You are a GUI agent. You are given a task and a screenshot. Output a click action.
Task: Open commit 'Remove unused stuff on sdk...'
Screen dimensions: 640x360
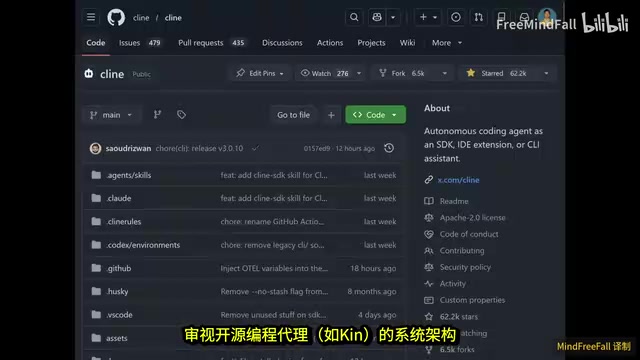[273, 315]
